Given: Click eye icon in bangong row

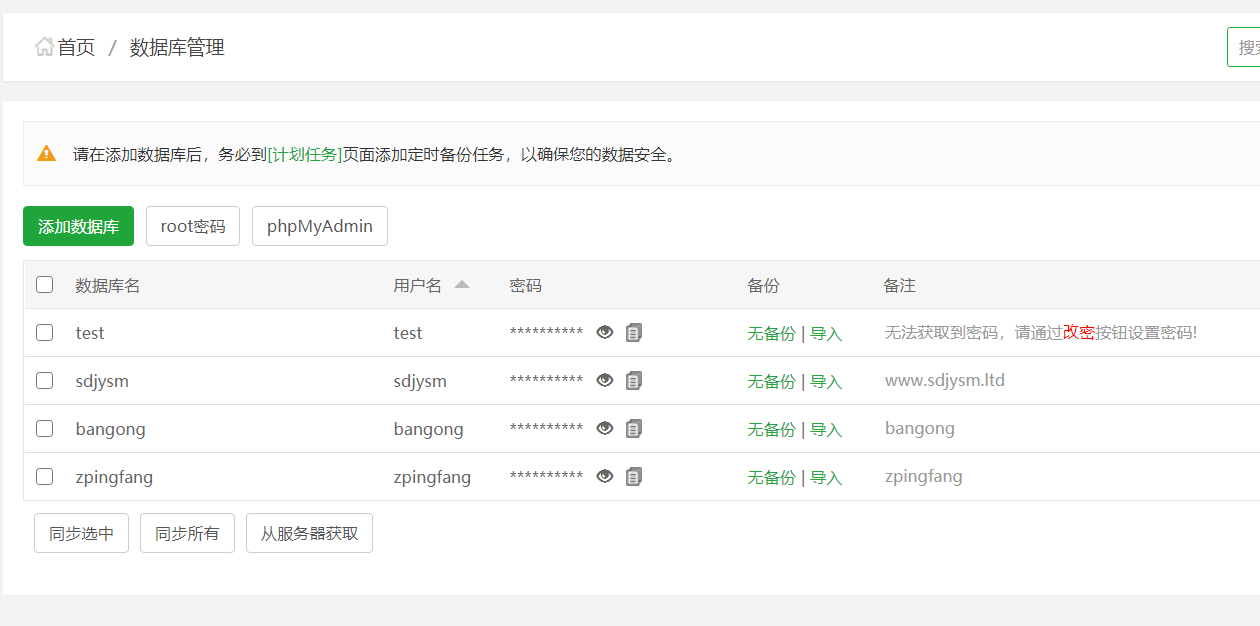Looking at the screenshot, I should pos(605,429).
